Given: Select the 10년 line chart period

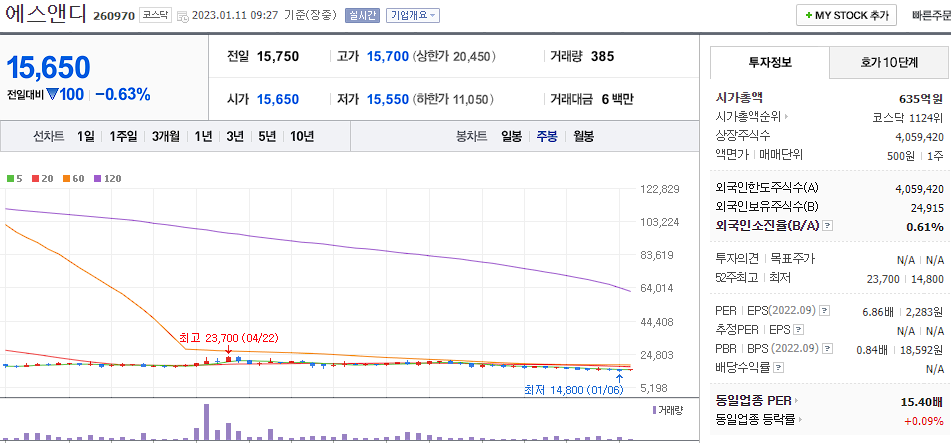Looking at the screenshot, I should (301, 137).
